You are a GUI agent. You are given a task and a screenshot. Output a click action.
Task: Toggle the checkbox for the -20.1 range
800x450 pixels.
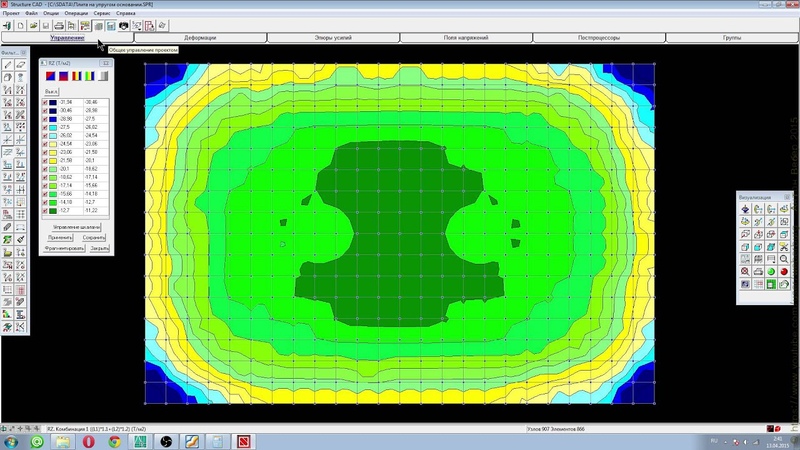pyautogui.click(x=45, y=169)
